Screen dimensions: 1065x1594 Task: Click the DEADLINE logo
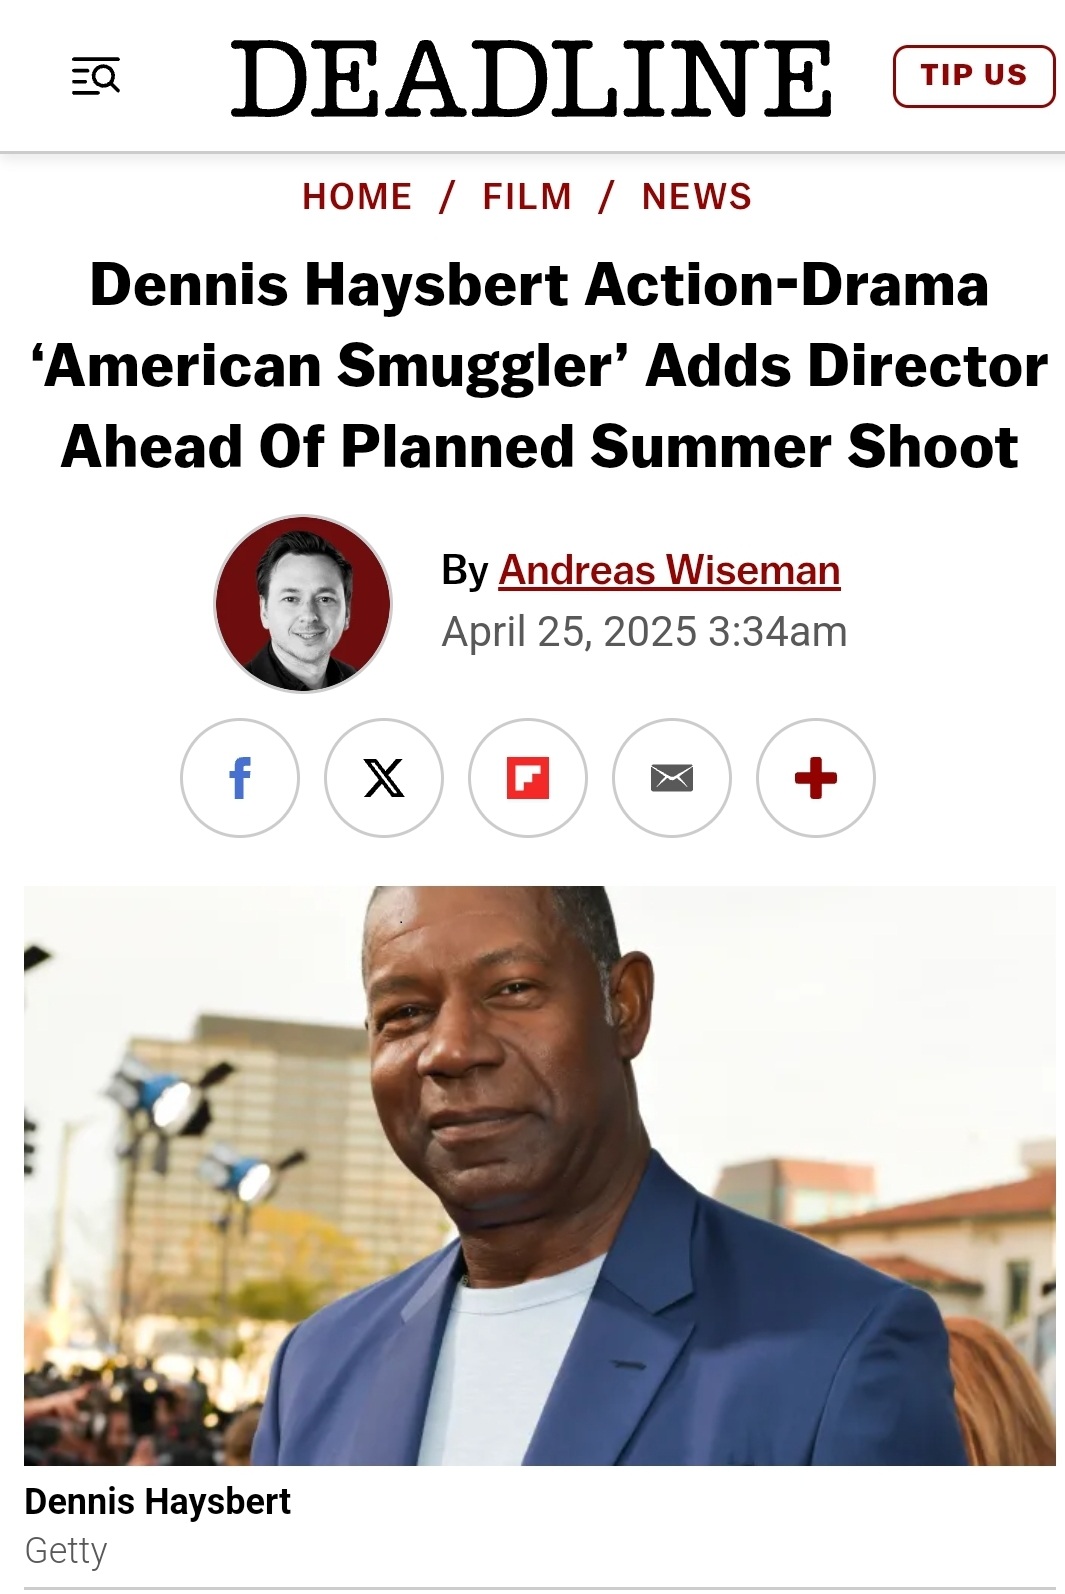click(x=531, y=78)
